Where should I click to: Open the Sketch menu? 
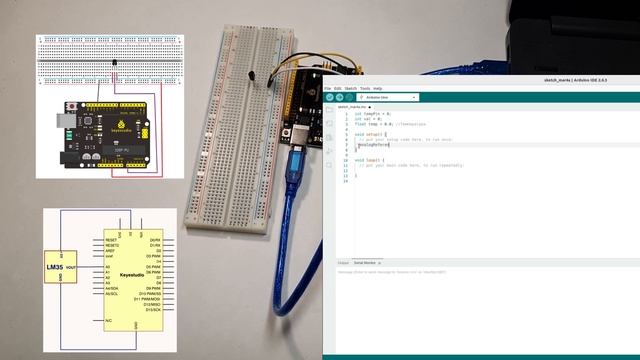point(351,89)
